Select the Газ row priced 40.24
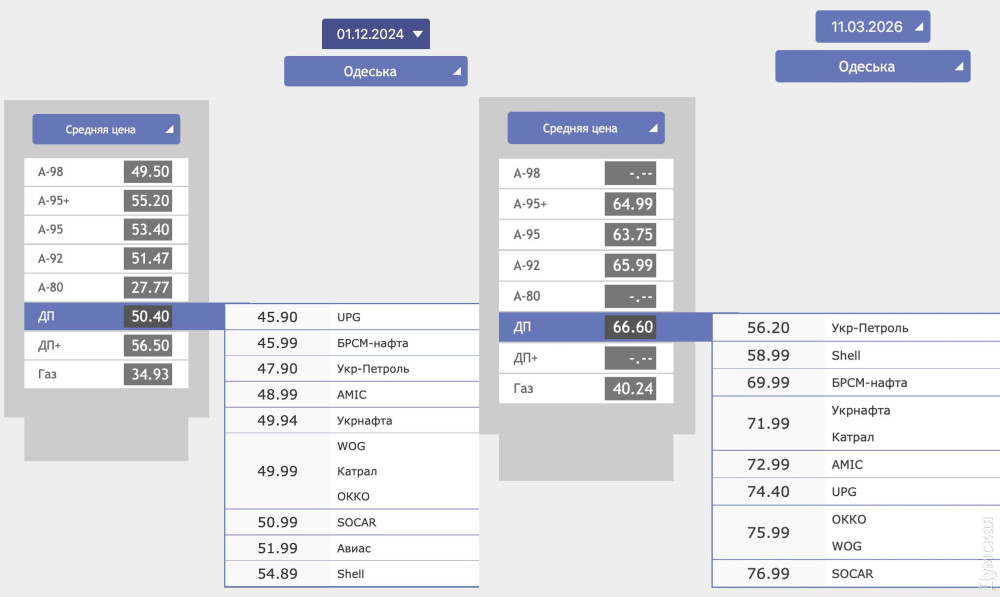 [586, 389]
